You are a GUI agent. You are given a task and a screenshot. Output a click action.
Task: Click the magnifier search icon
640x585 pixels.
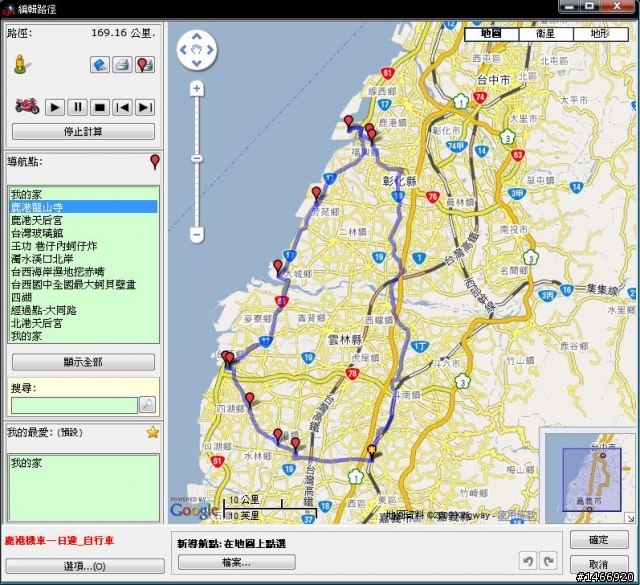[147, 405]
